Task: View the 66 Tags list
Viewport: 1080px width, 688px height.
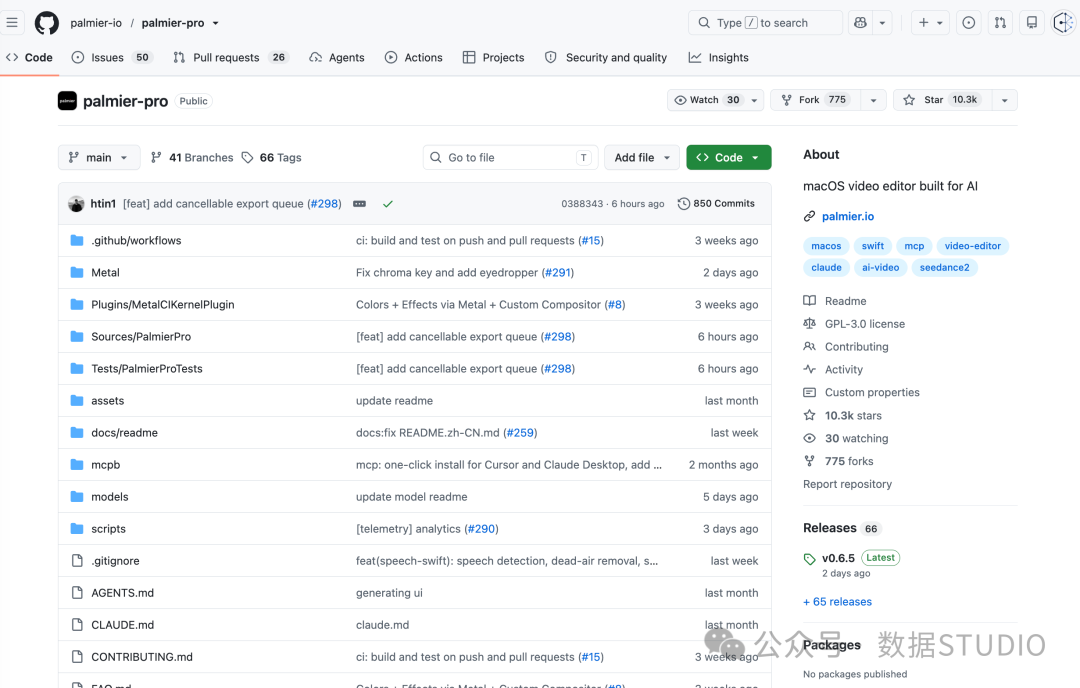Action: pyautogui.click(x=272, y=158)
